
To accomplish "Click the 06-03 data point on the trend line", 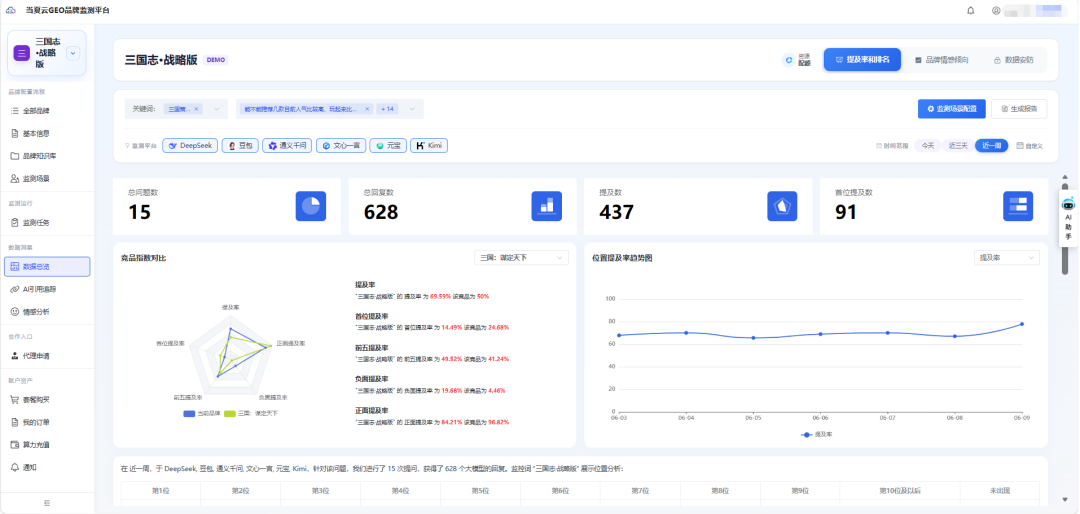I will pos(619,336).
